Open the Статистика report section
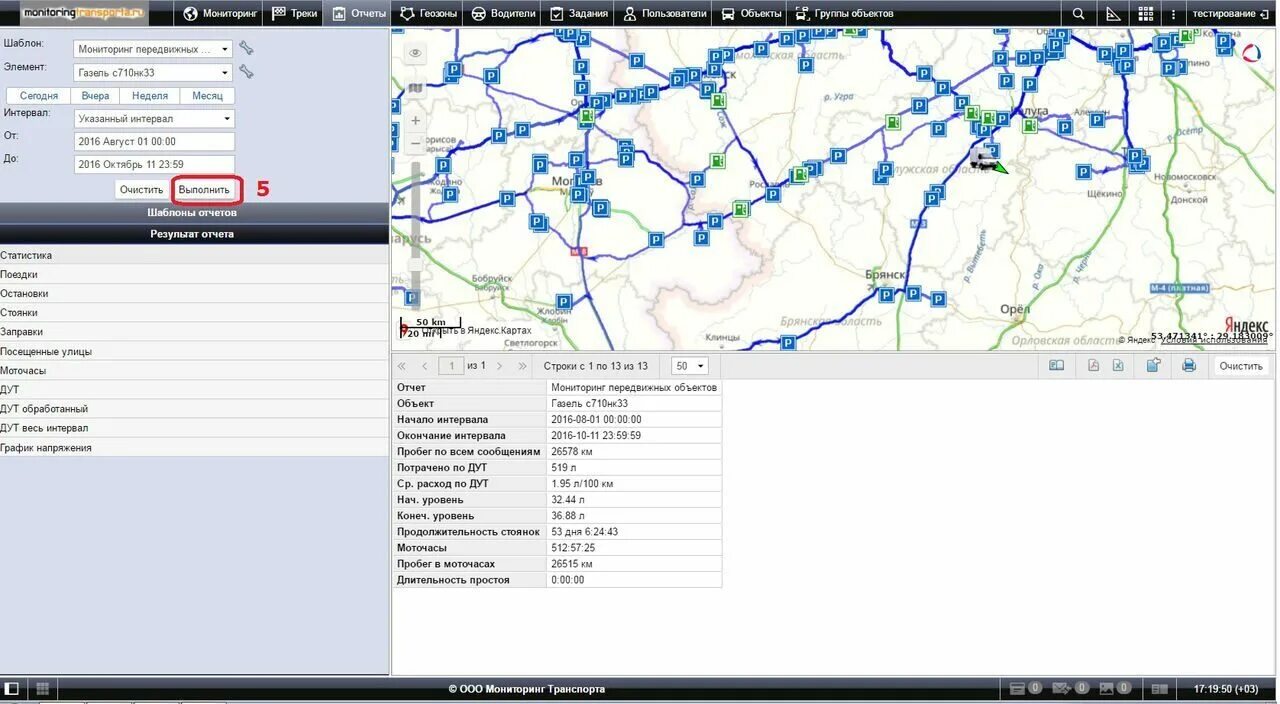This screenshot has height=704, width=1280. point(194,255)
